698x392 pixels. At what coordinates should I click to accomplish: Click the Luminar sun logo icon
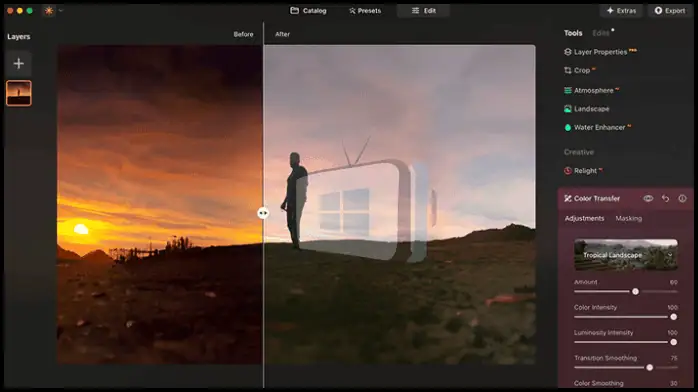49,11
